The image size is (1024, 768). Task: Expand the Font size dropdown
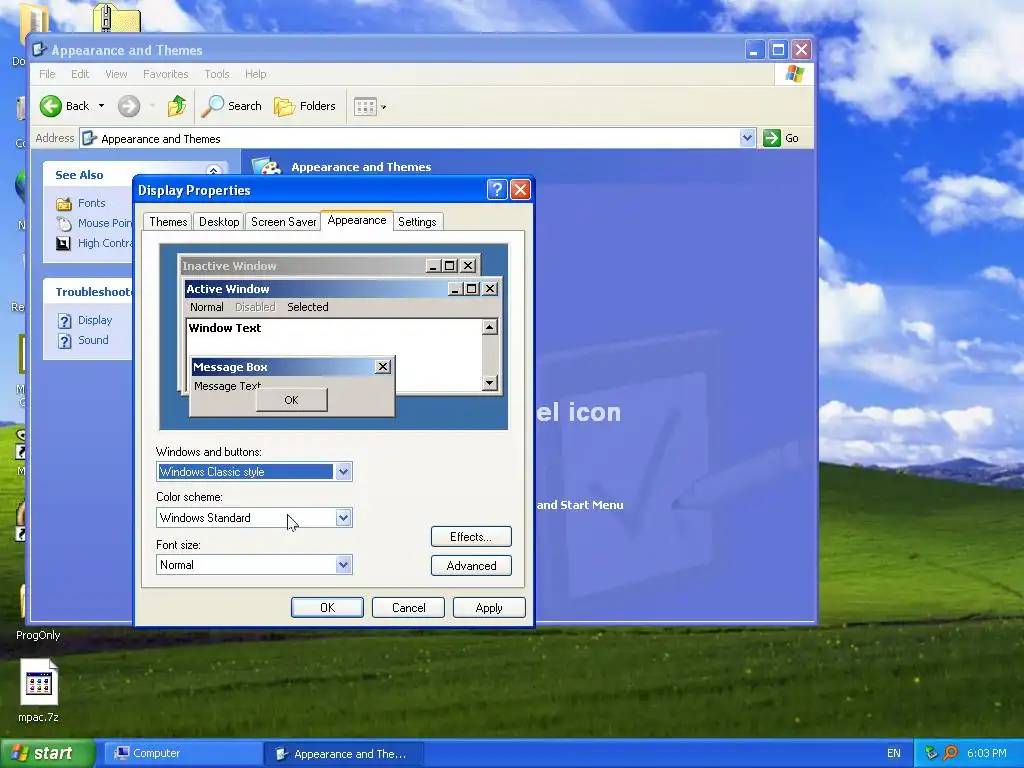[344, 565]
